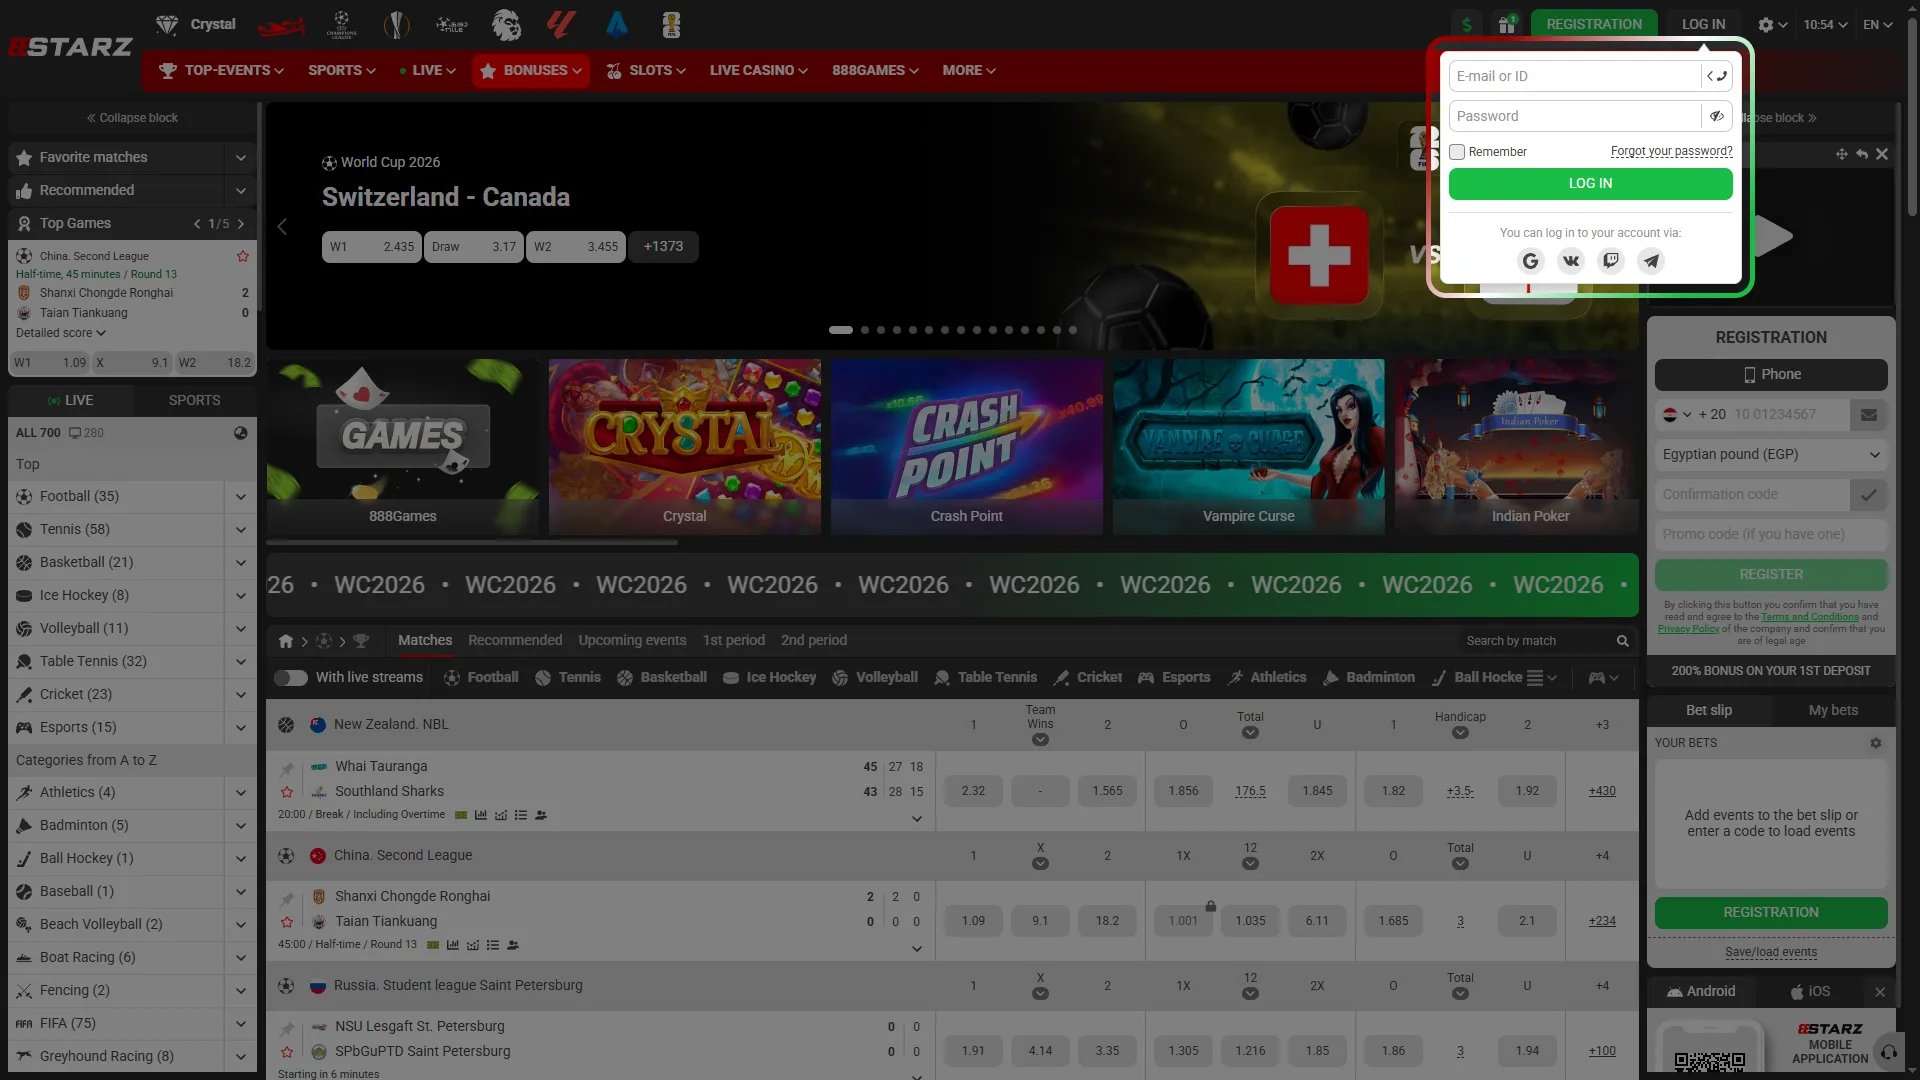
Task: Click the trophy icon in matches breadcrumb
Action: 361,641
